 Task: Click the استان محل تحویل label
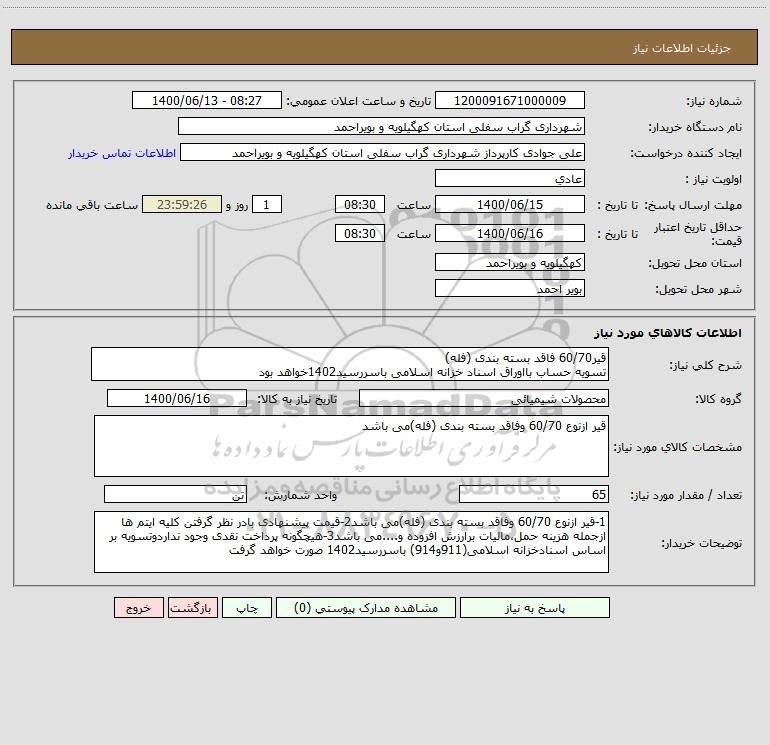coord(695,263)
